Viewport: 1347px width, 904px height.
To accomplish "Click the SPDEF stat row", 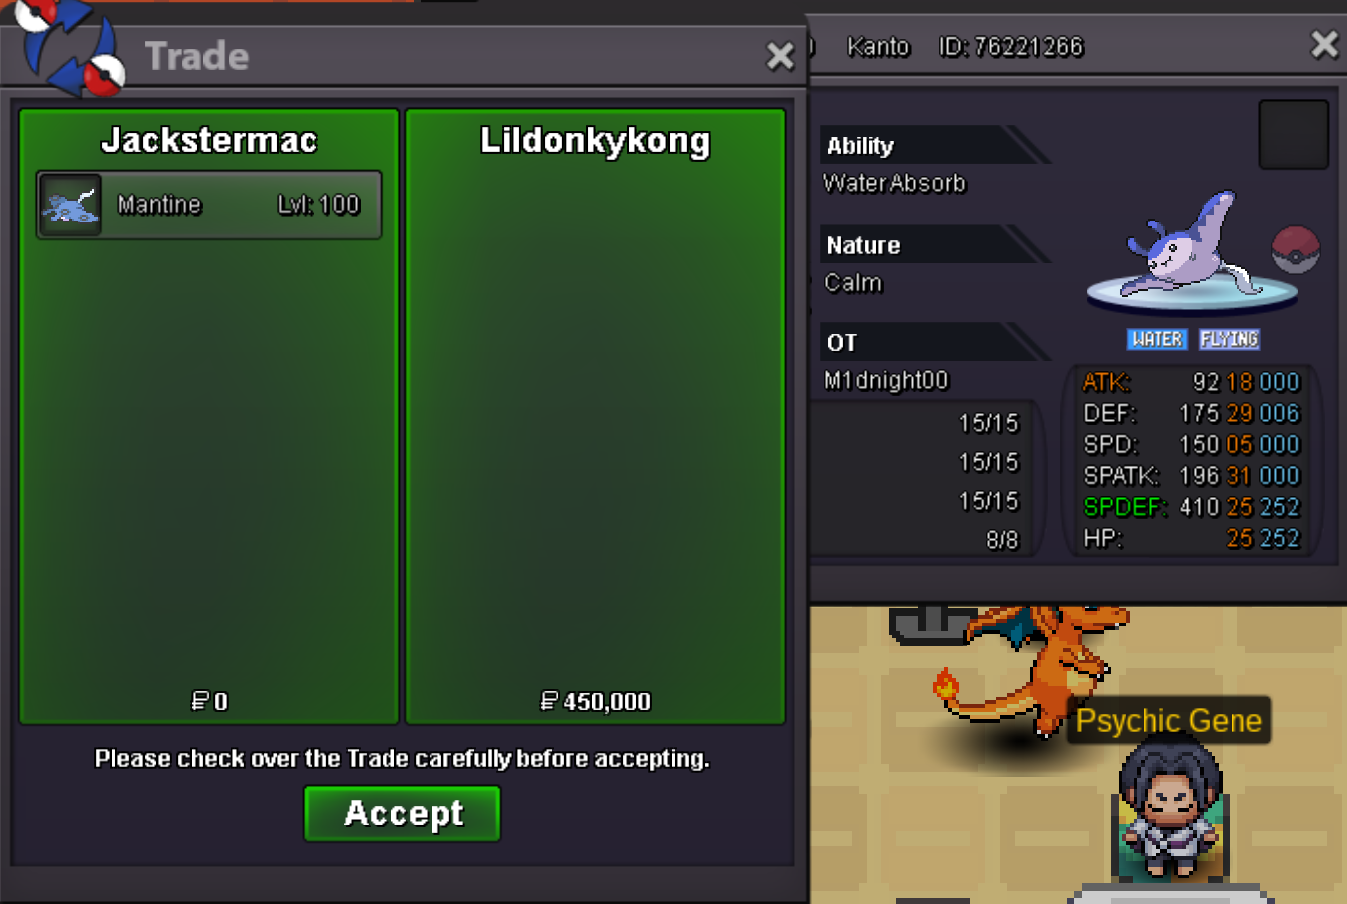I will pos(1191,507).
